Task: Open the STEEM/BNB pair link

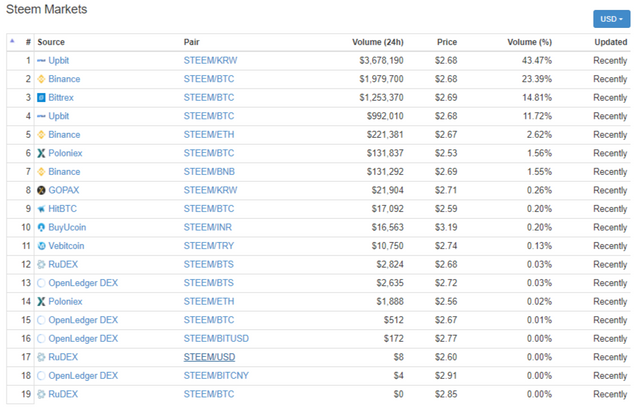Action: (x=209, y=172)
